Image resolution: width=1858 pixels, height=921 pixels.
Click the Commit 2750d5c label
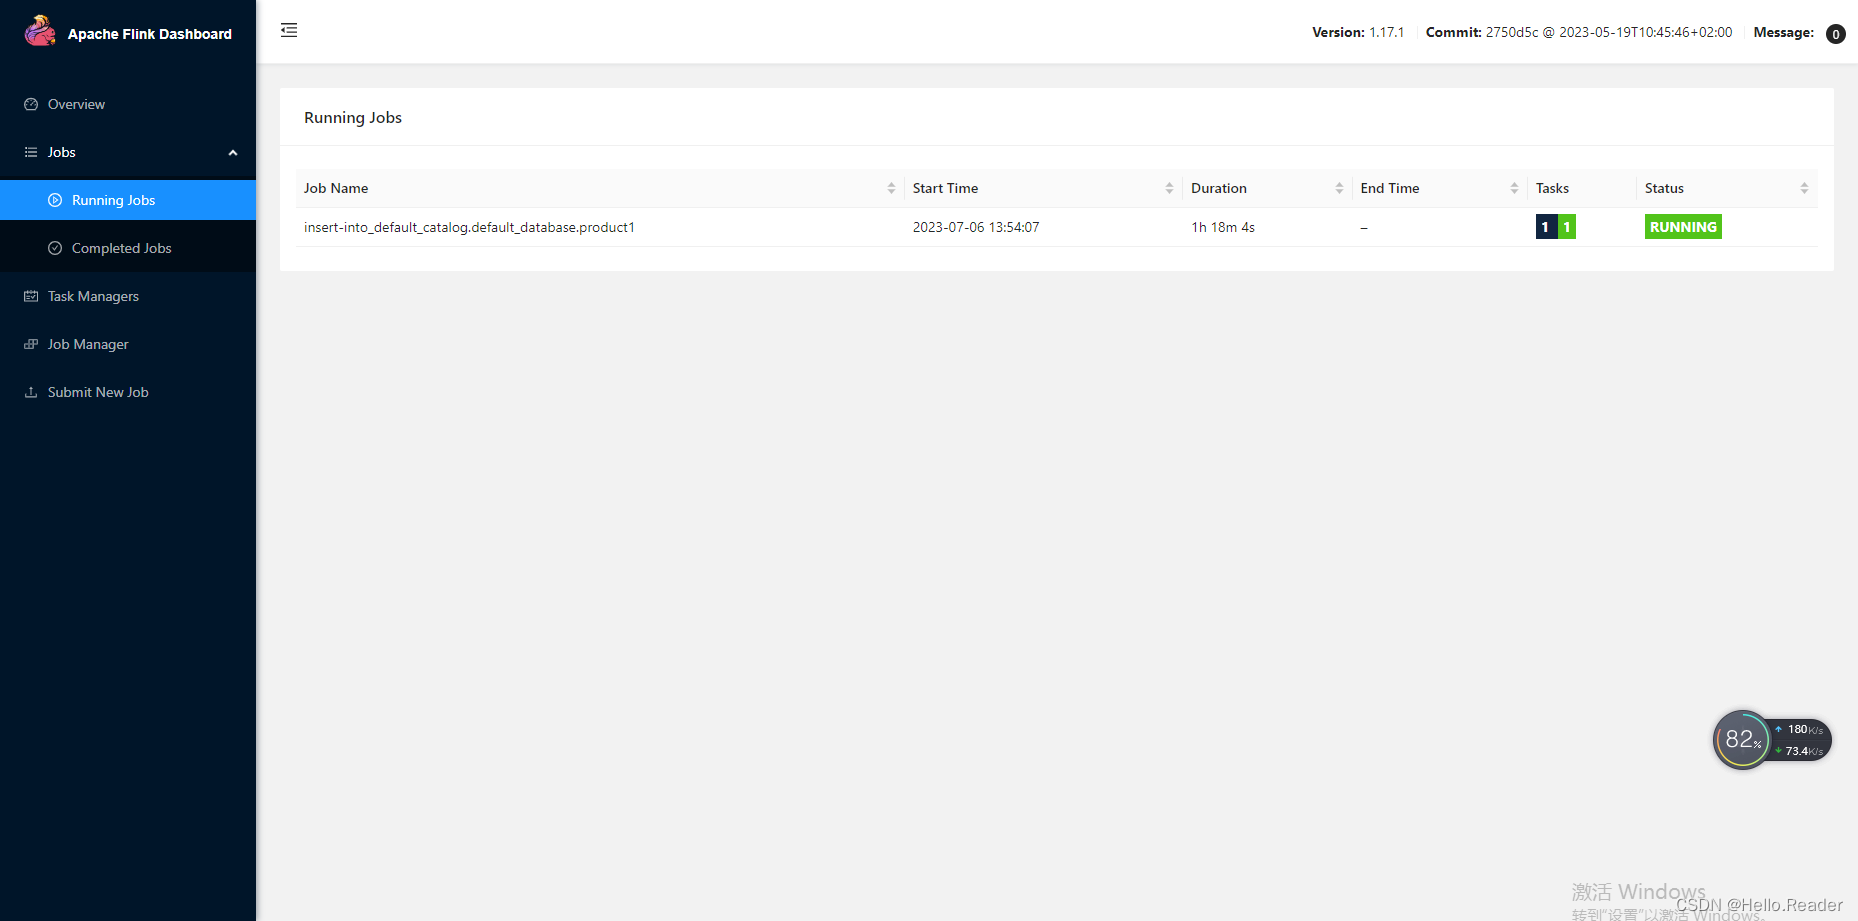pyautogui.click(x=1579, y=32)
